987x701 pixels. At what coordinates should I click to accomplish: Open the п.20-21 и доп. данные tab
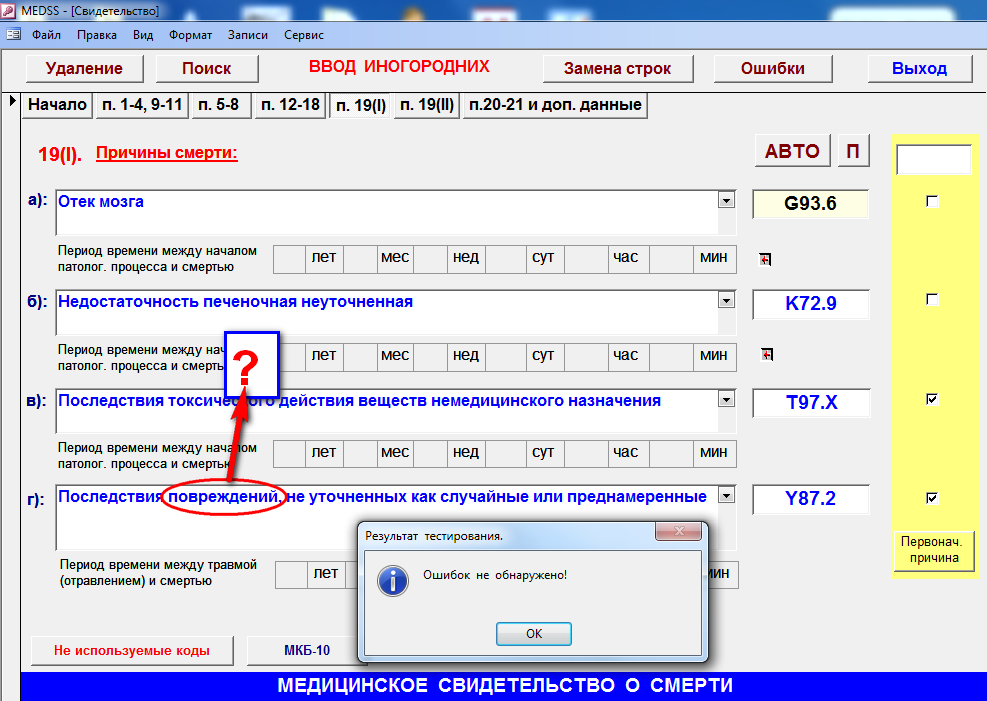click(x=555, y=104)
